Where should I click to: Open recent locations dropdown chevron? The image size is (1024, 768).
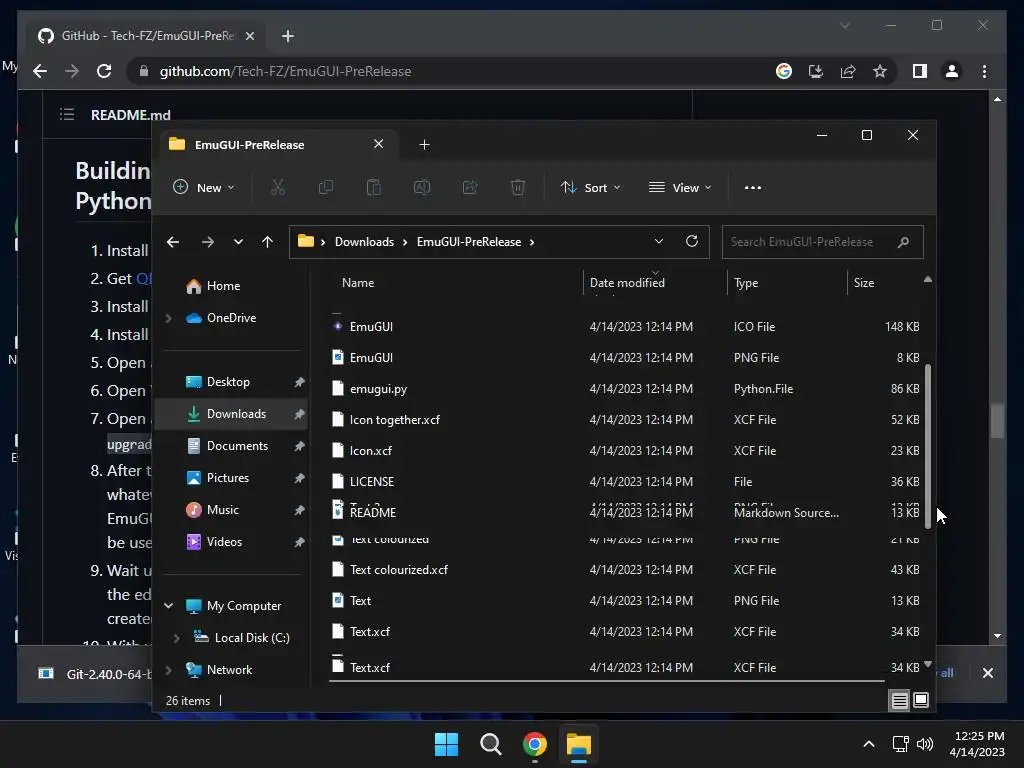pos(238,242)
